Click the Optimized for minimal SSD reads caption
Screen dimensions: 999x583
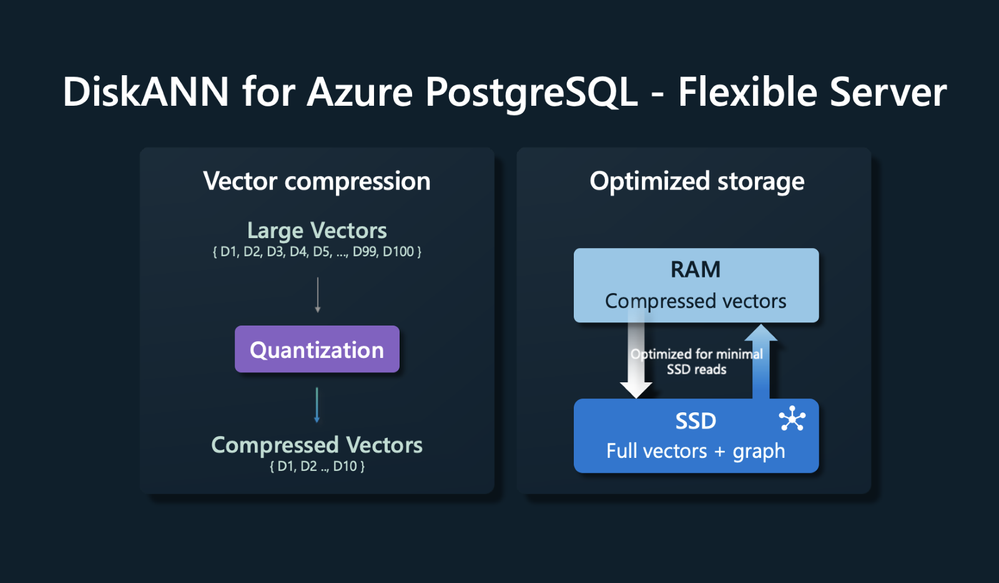click(696, 362)
